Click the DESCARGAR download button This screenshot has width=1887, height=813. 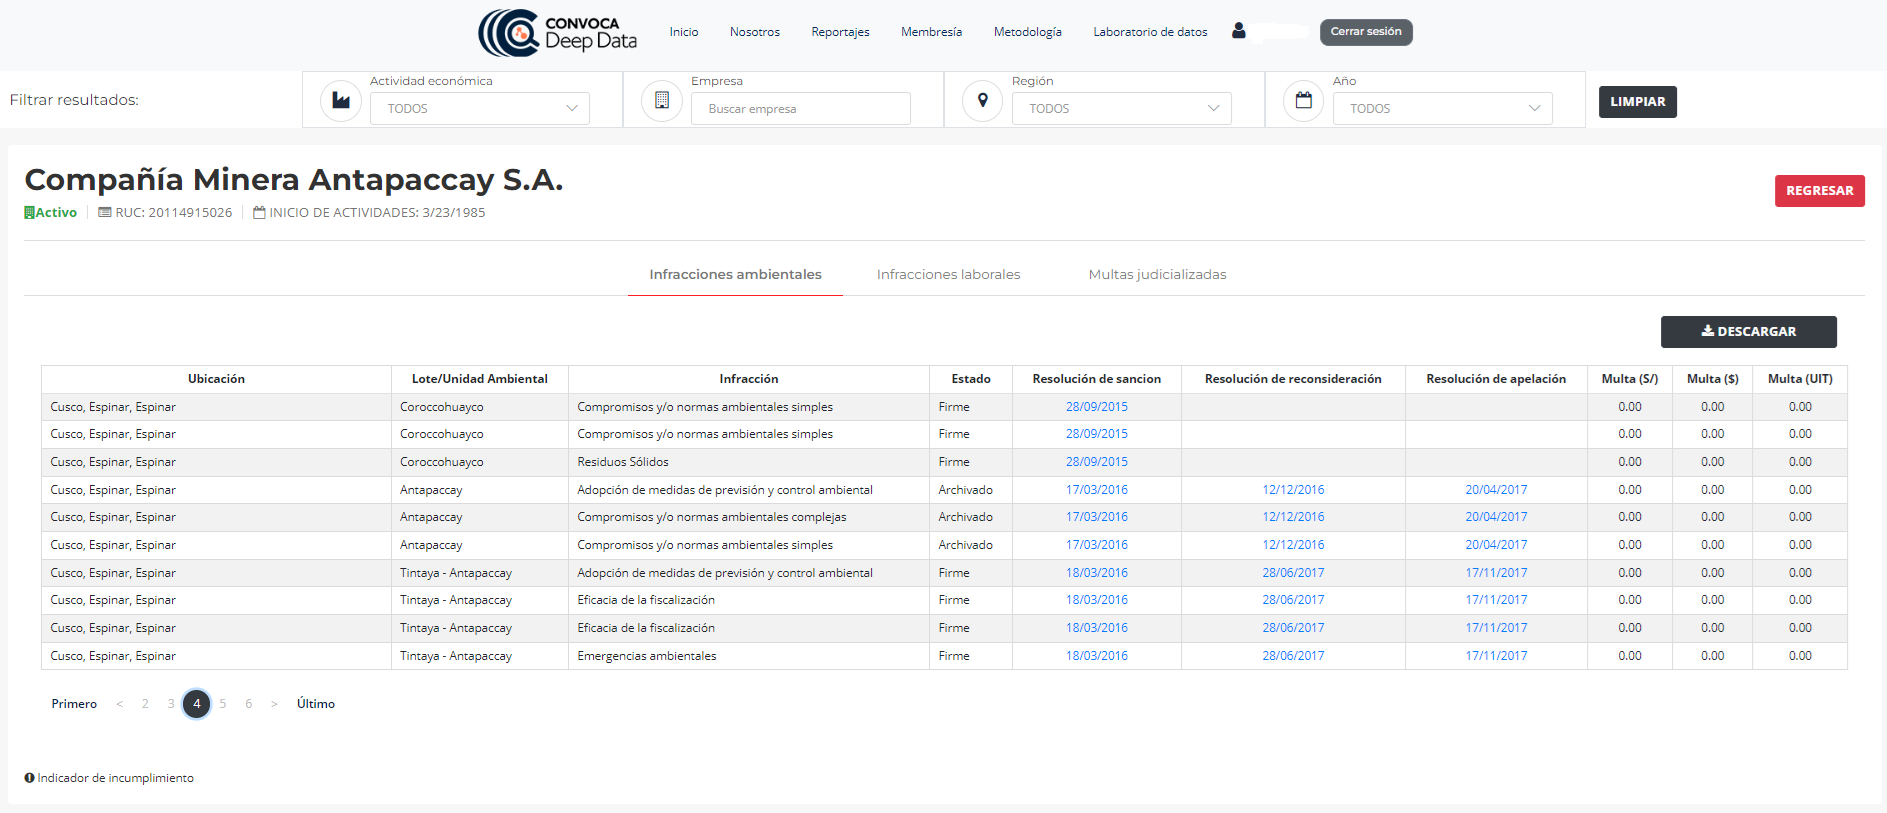click(x=1749, y=332)
